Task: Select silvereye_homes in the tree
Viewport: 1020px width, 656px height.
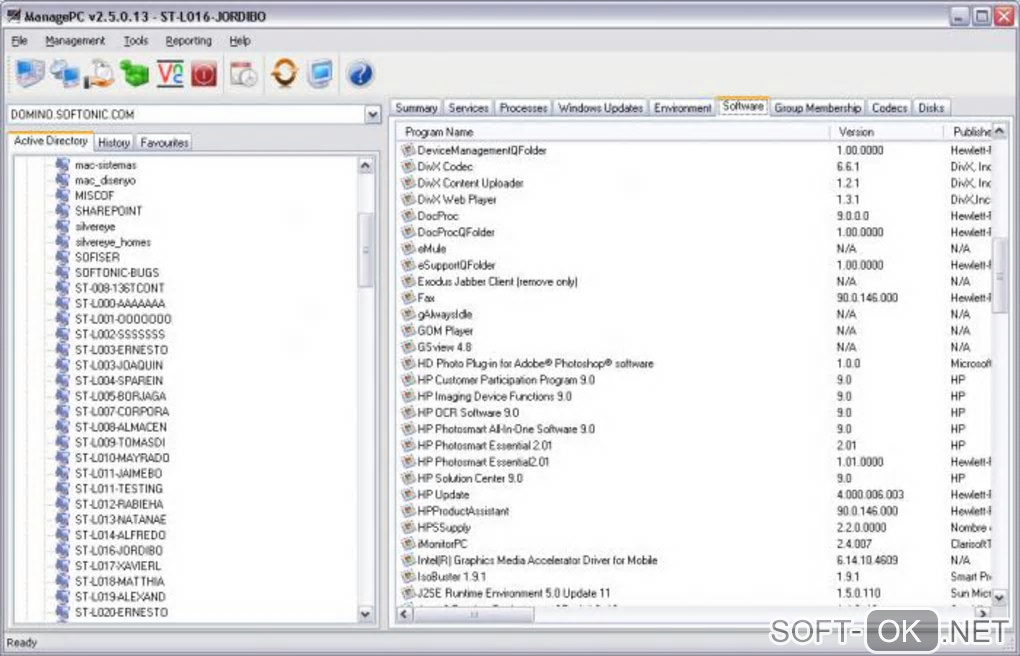Action: (x=113, y=242)
